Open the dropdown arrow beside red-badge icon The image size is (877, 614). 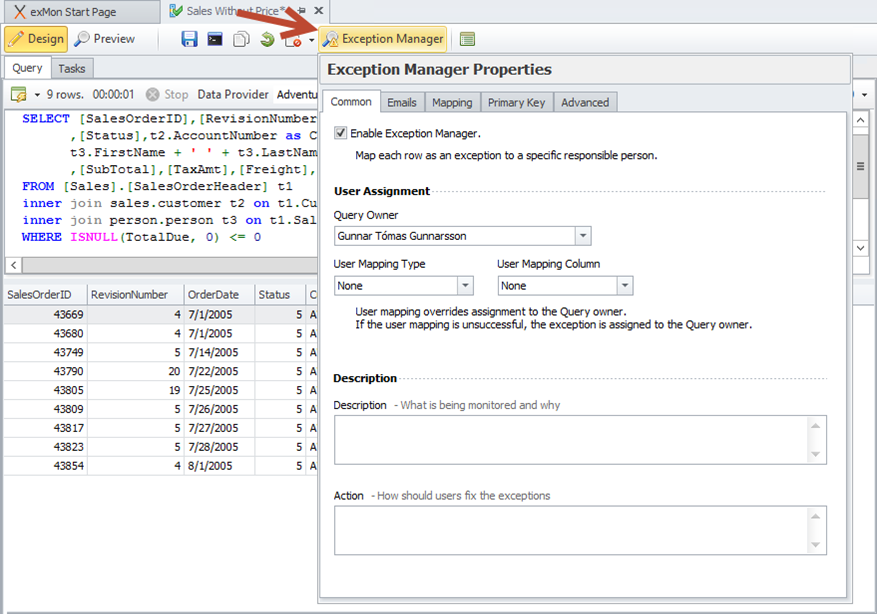(x=312, y=40)
